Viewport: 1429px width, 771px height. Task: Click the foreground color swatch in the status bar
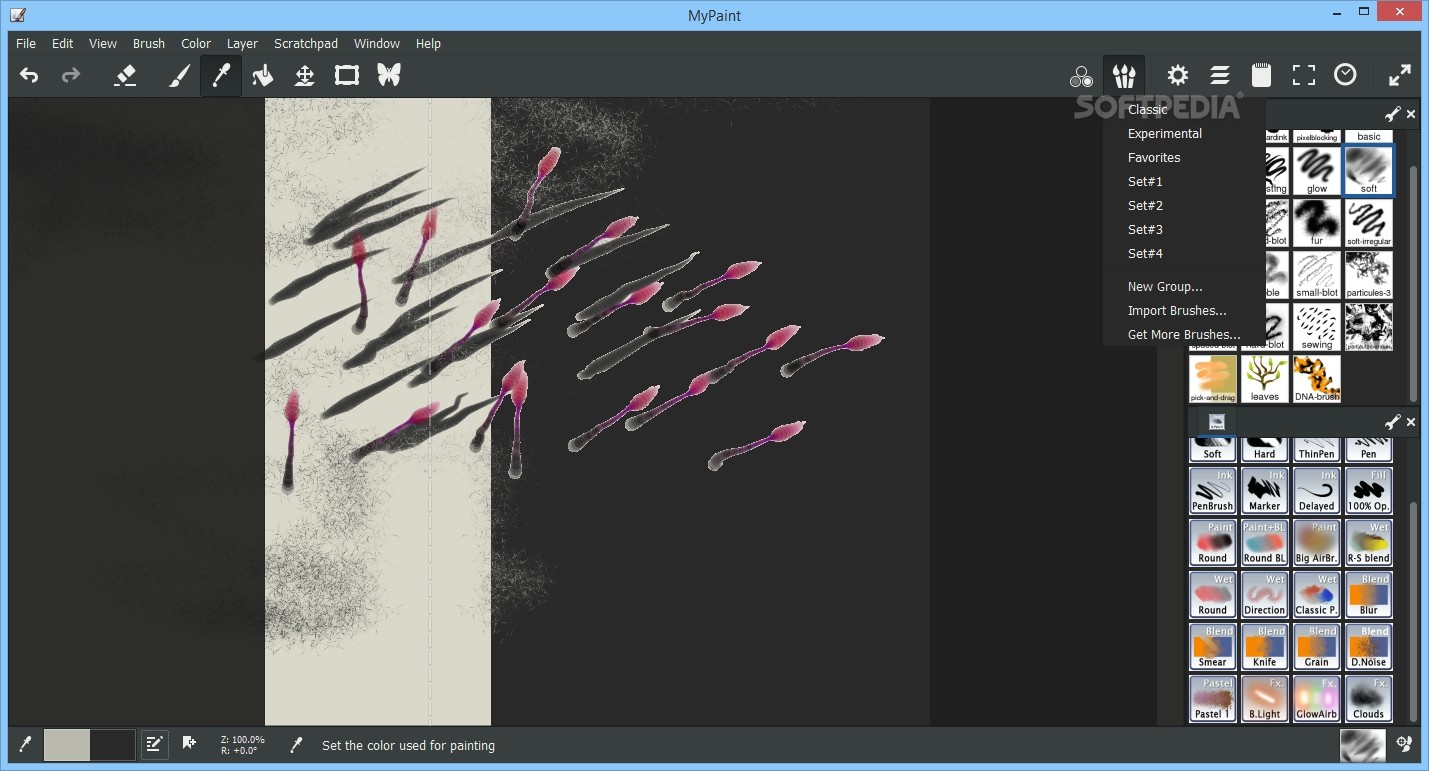(68, 745)
